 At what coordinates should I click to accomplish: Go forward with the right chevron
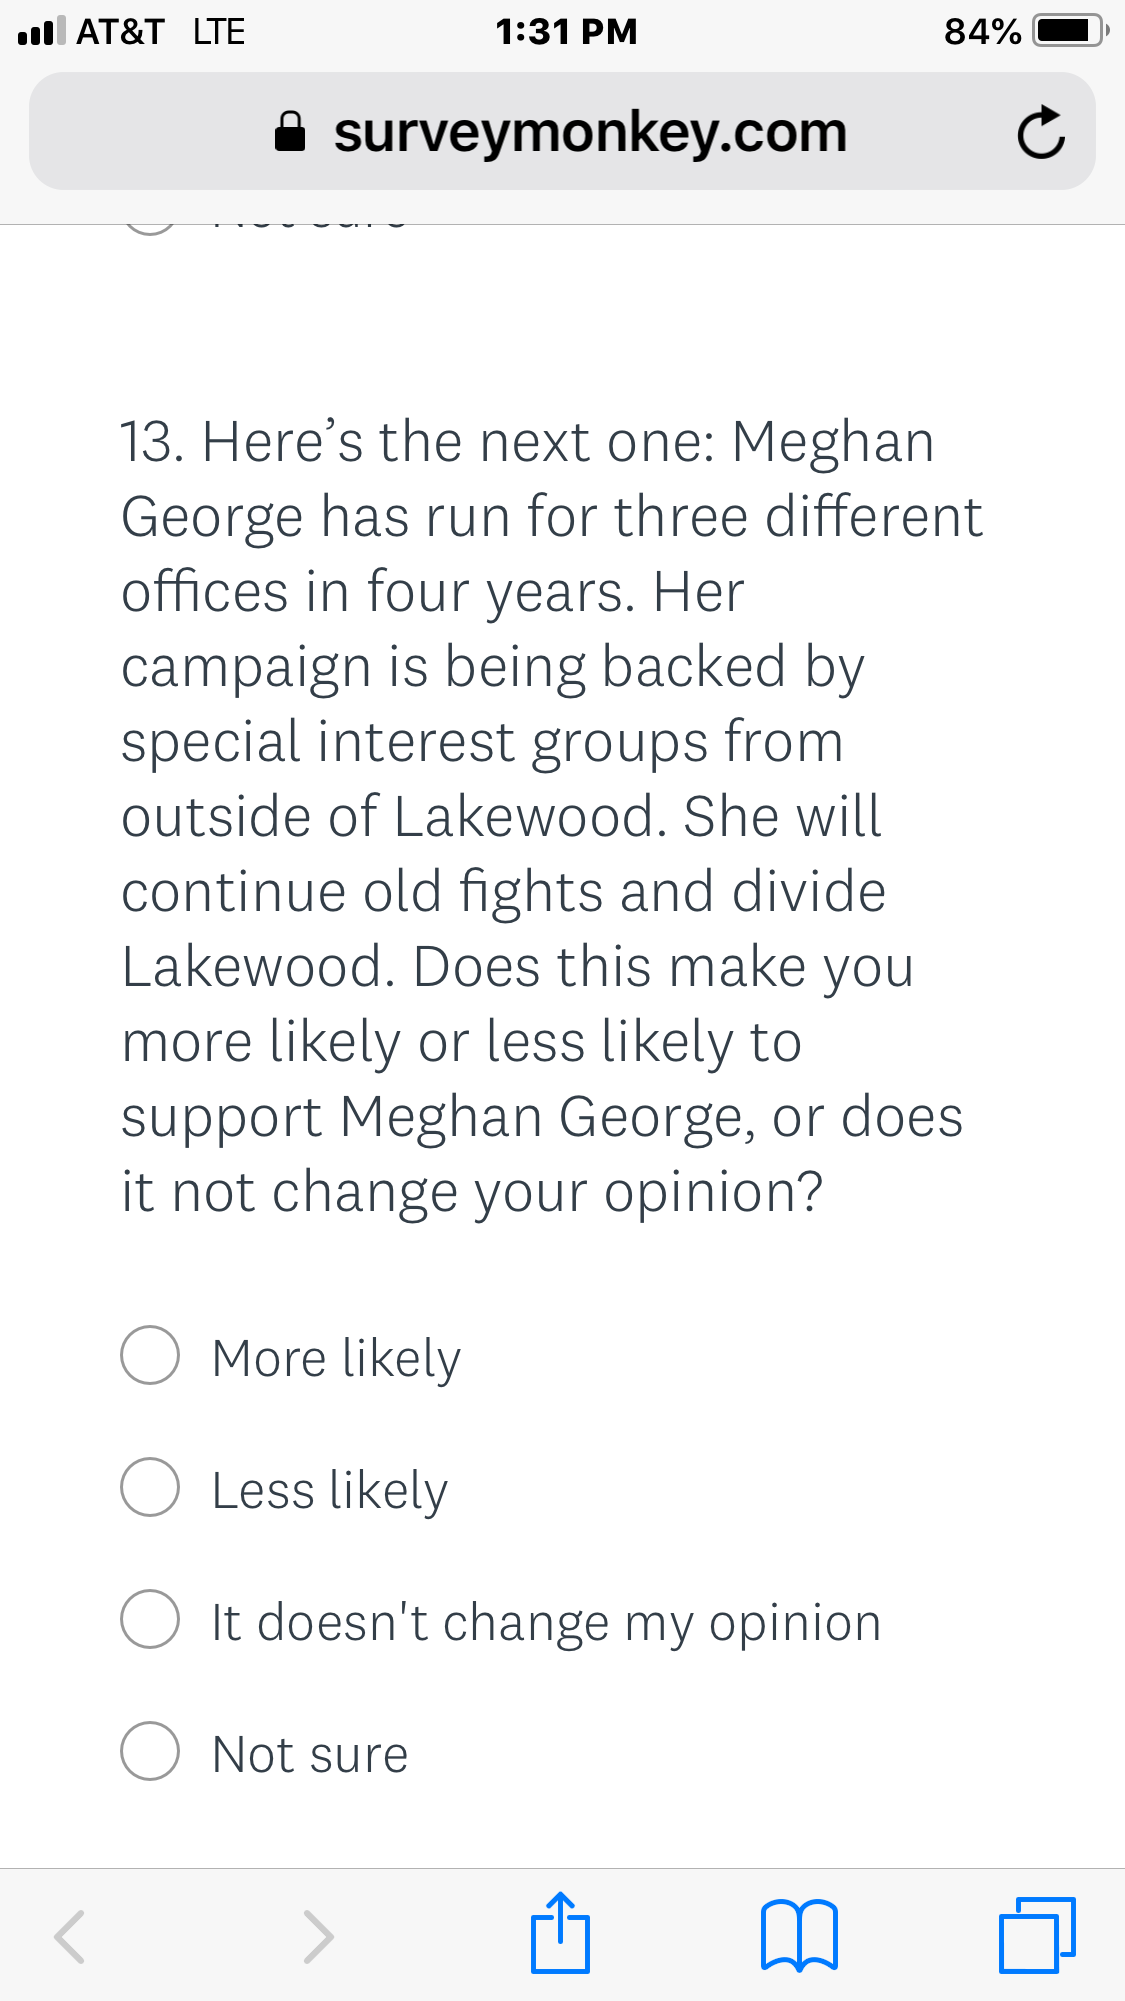click(x=318, y=1936)
